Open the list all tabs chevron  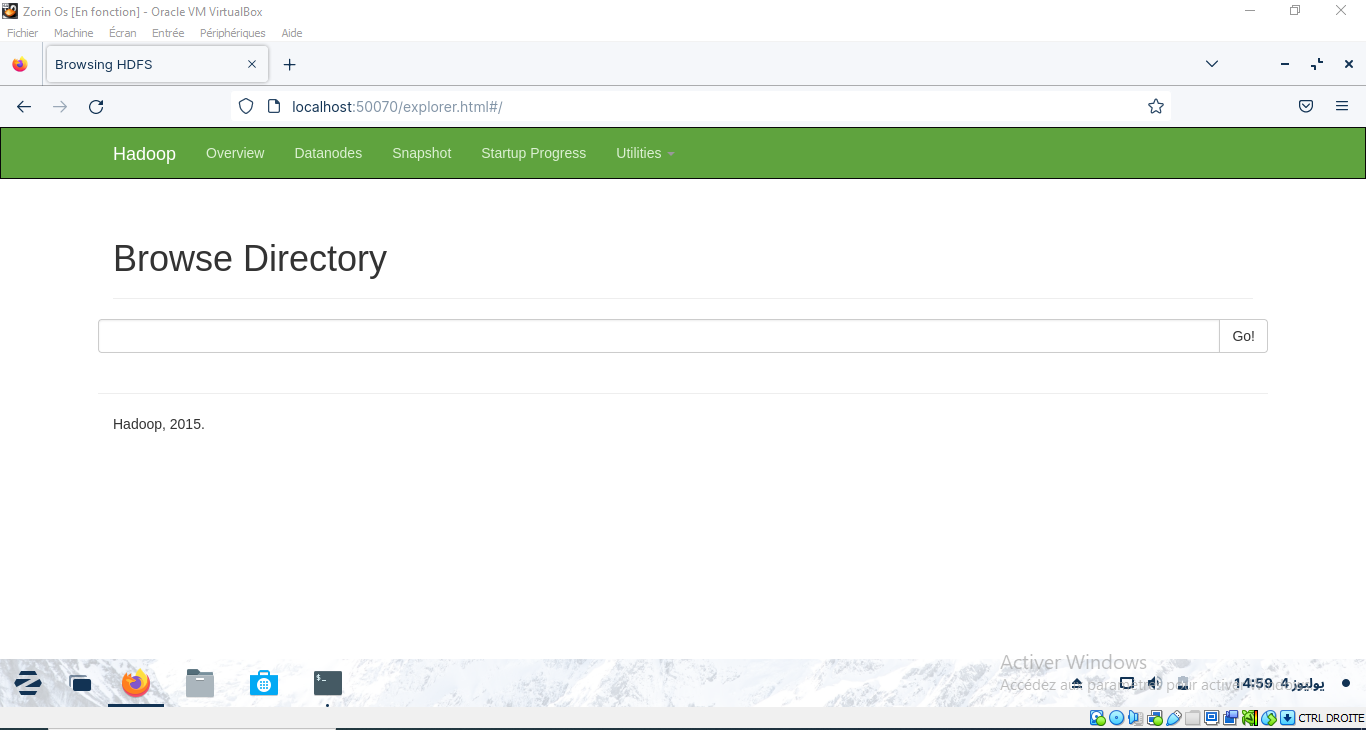pyautogui.click(x=1211, y=64)
